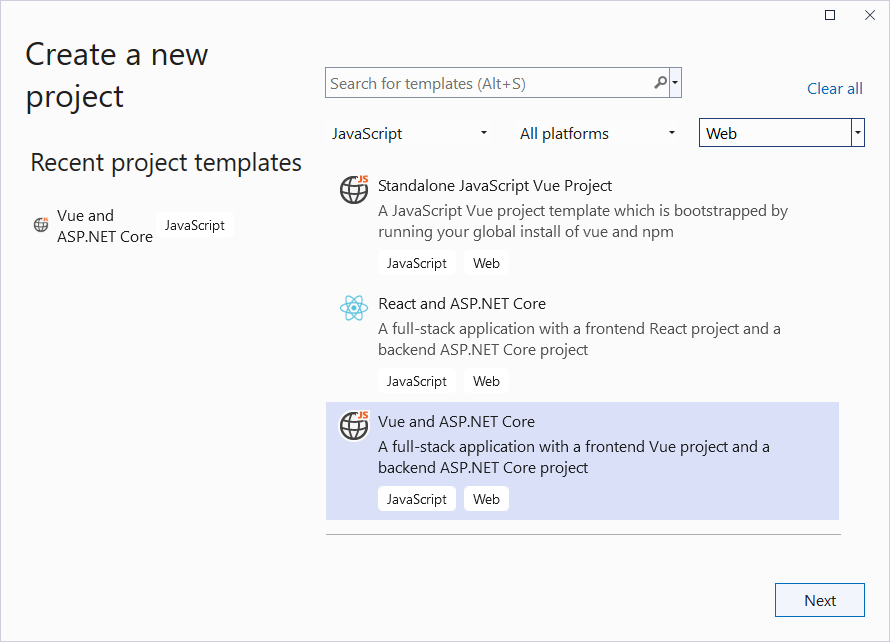The image size is (890, 642).
Task: Click JavaScript tag under React and ASP.NET Core
Action: 417,381
